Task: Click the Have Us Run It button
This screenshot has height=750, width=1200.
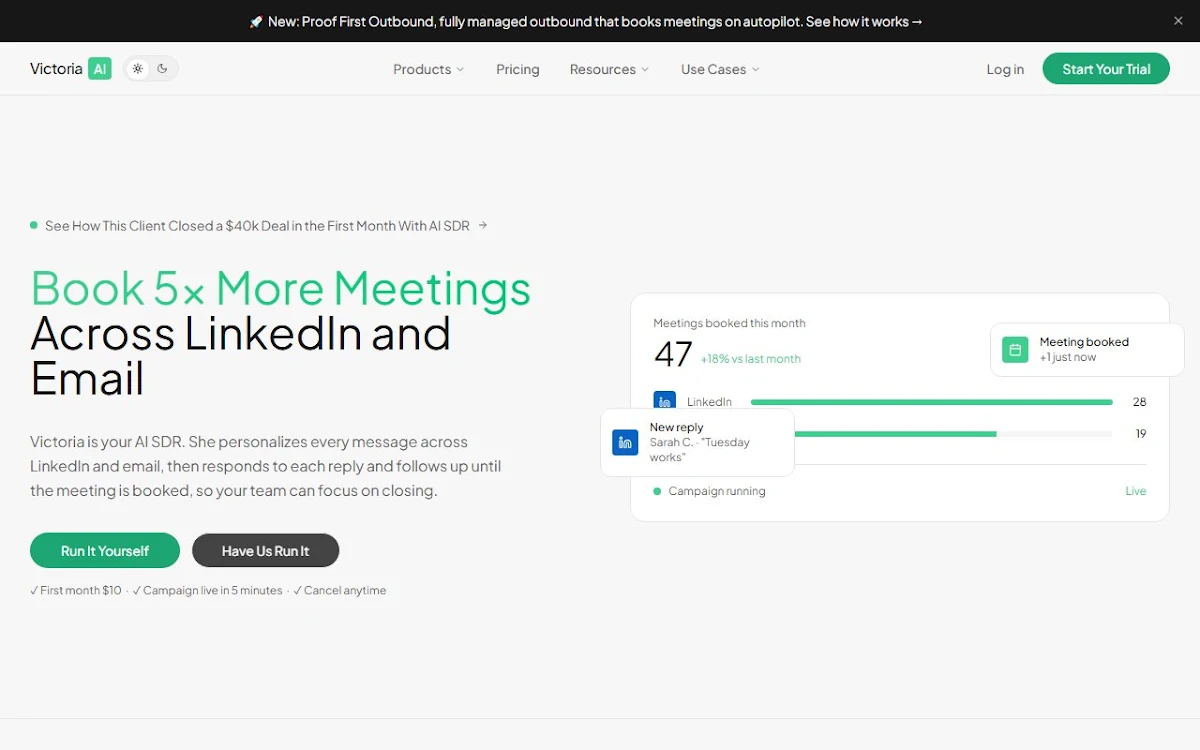Action: pyautogui.click(x=266, y=551)
